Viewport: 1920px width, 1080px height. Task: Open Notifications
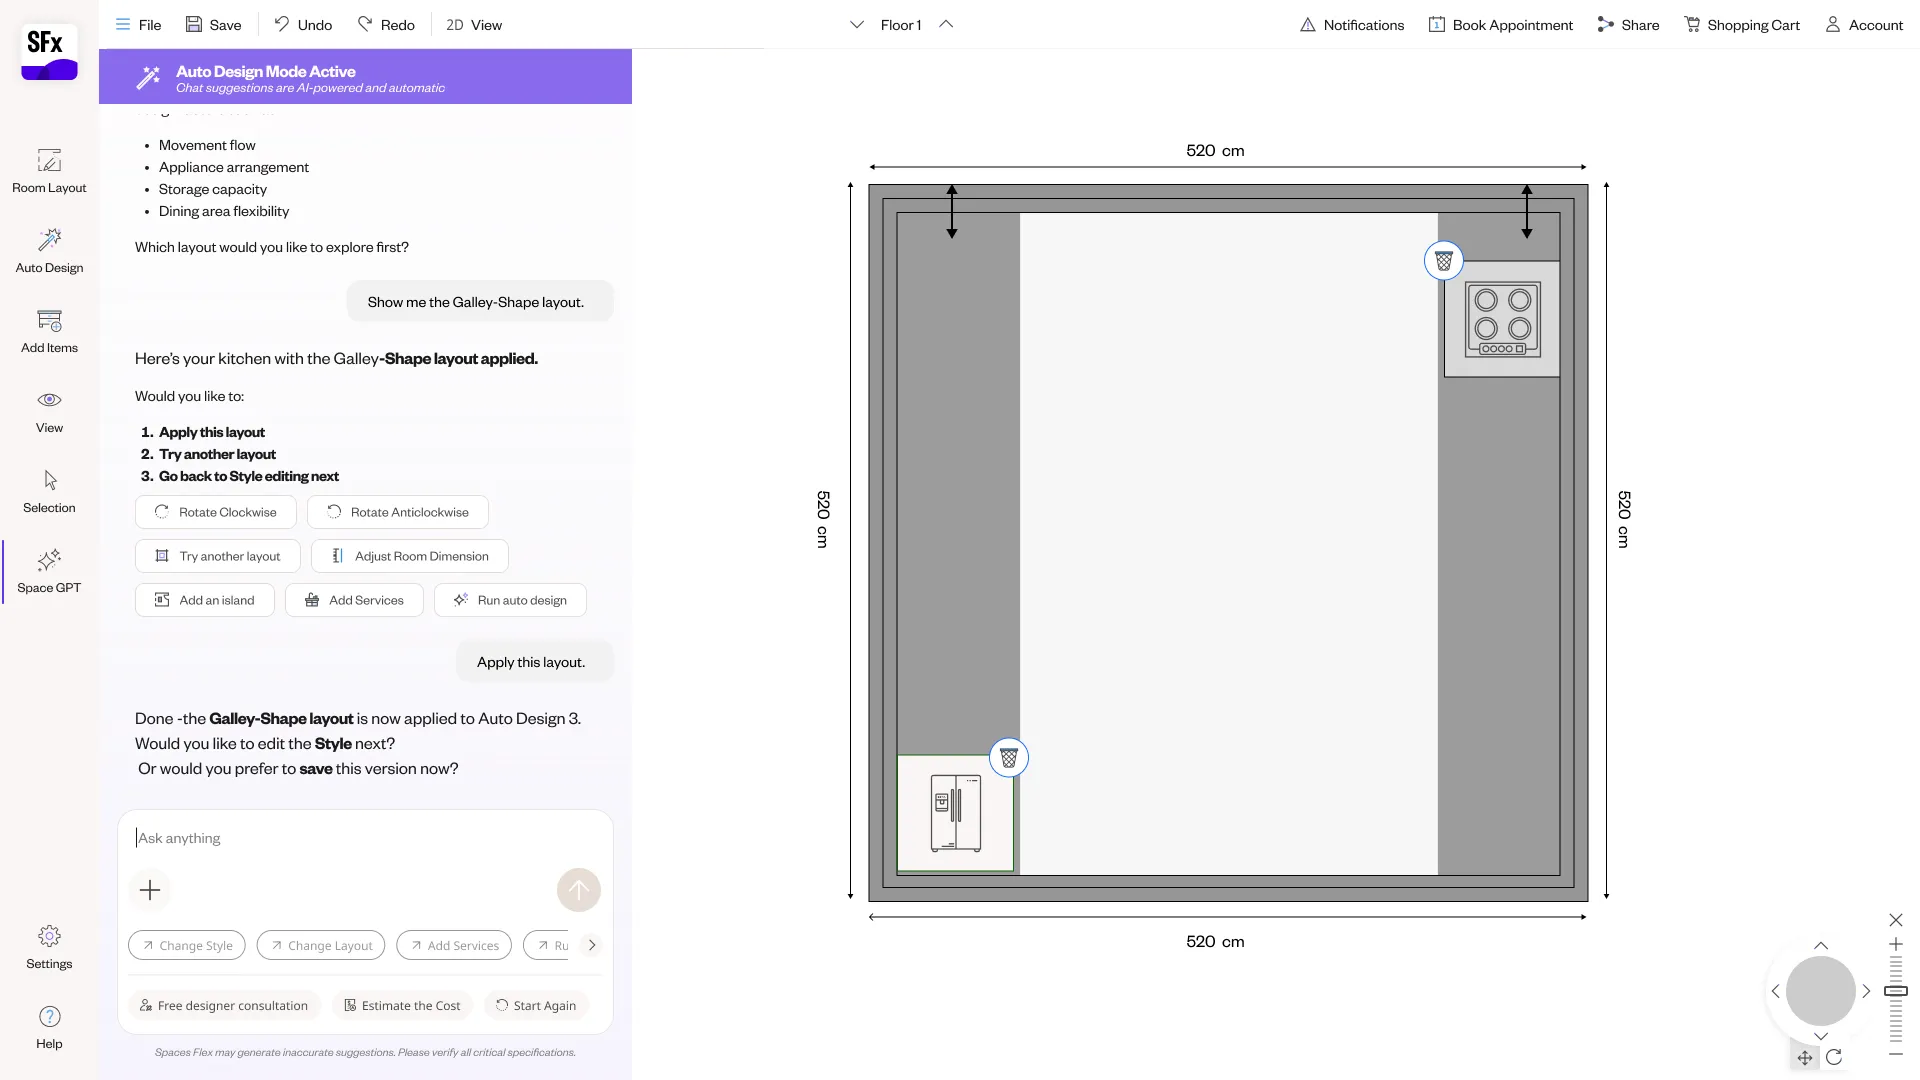tap(1352, 25)
